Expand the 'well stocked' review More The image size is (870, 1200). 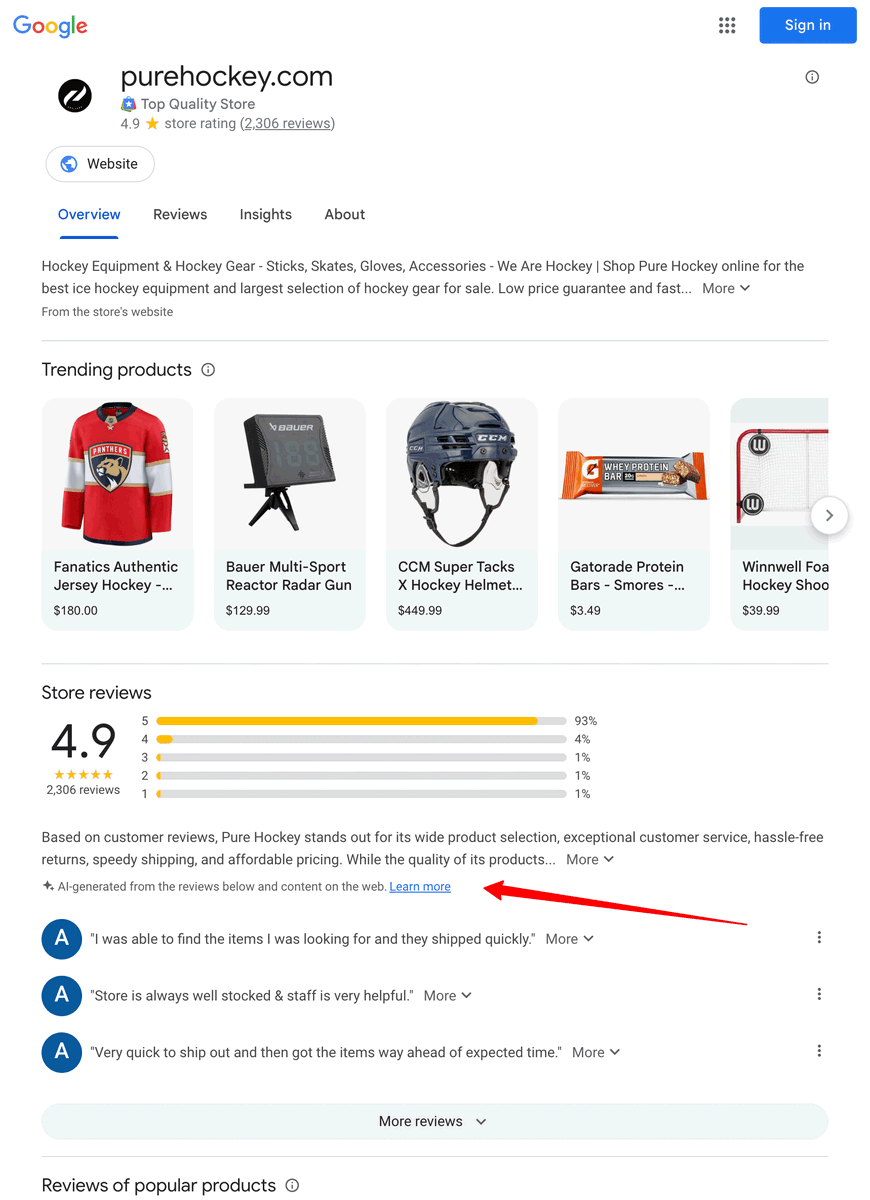coord(448,995)
